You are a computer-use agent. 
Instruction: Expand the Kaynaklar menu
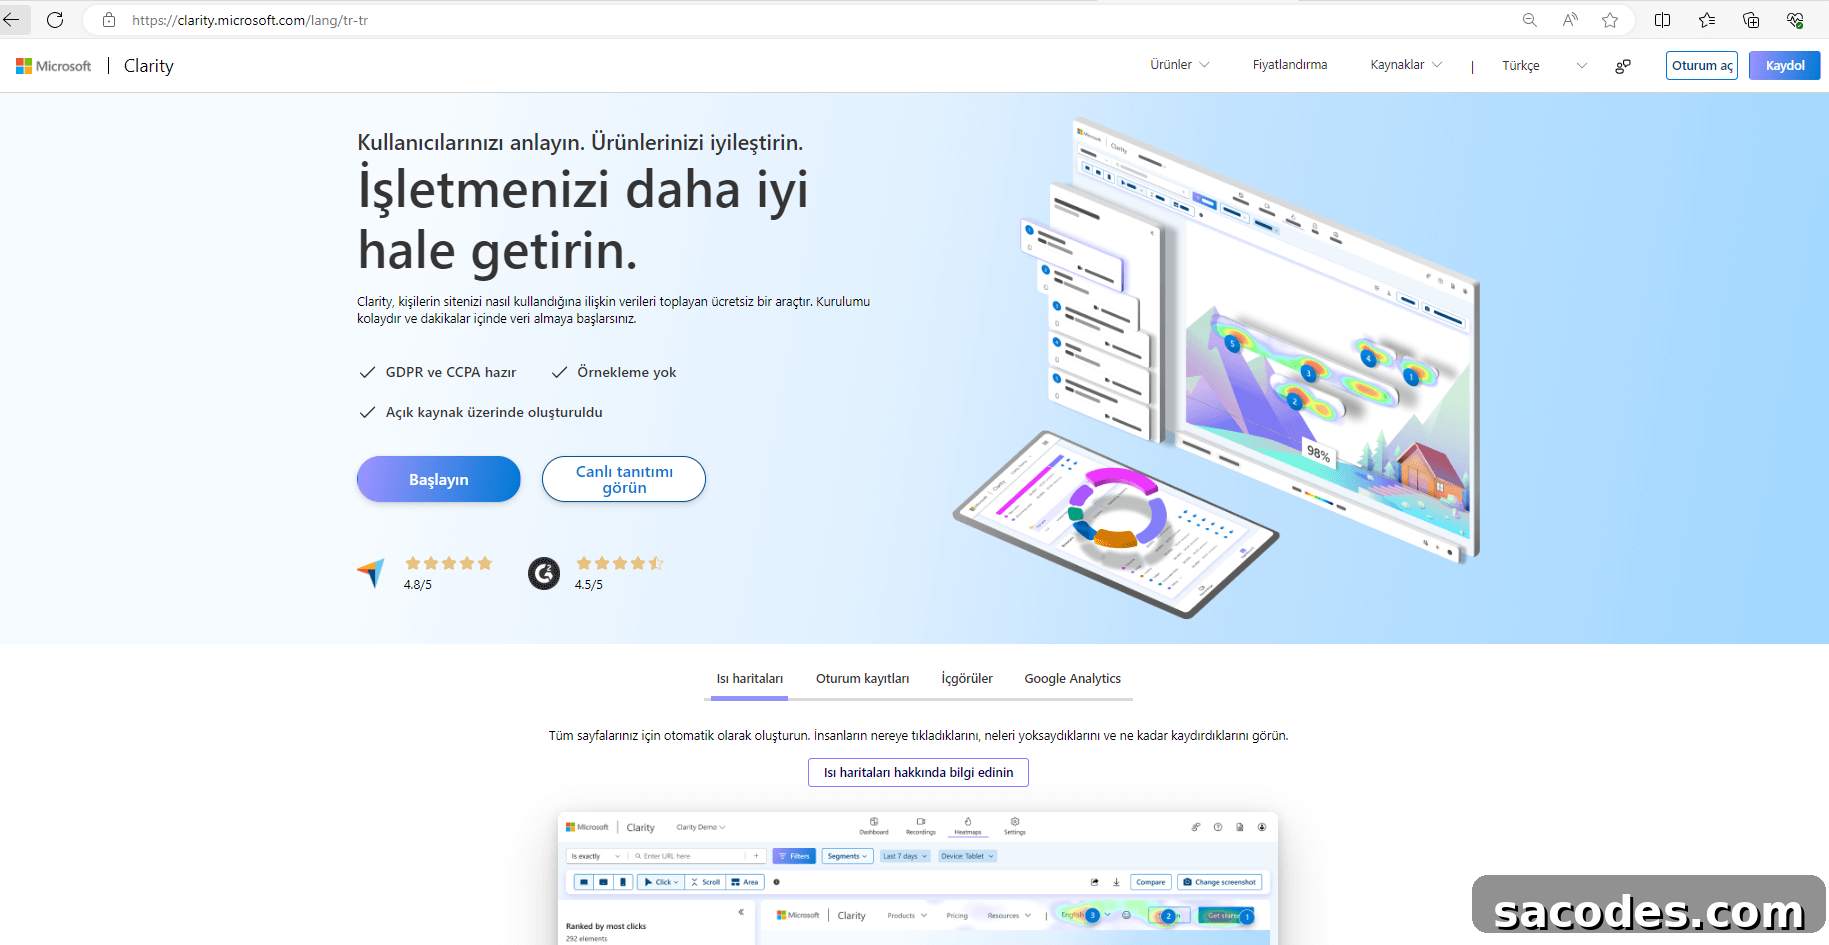click(x=1406, y=65)
